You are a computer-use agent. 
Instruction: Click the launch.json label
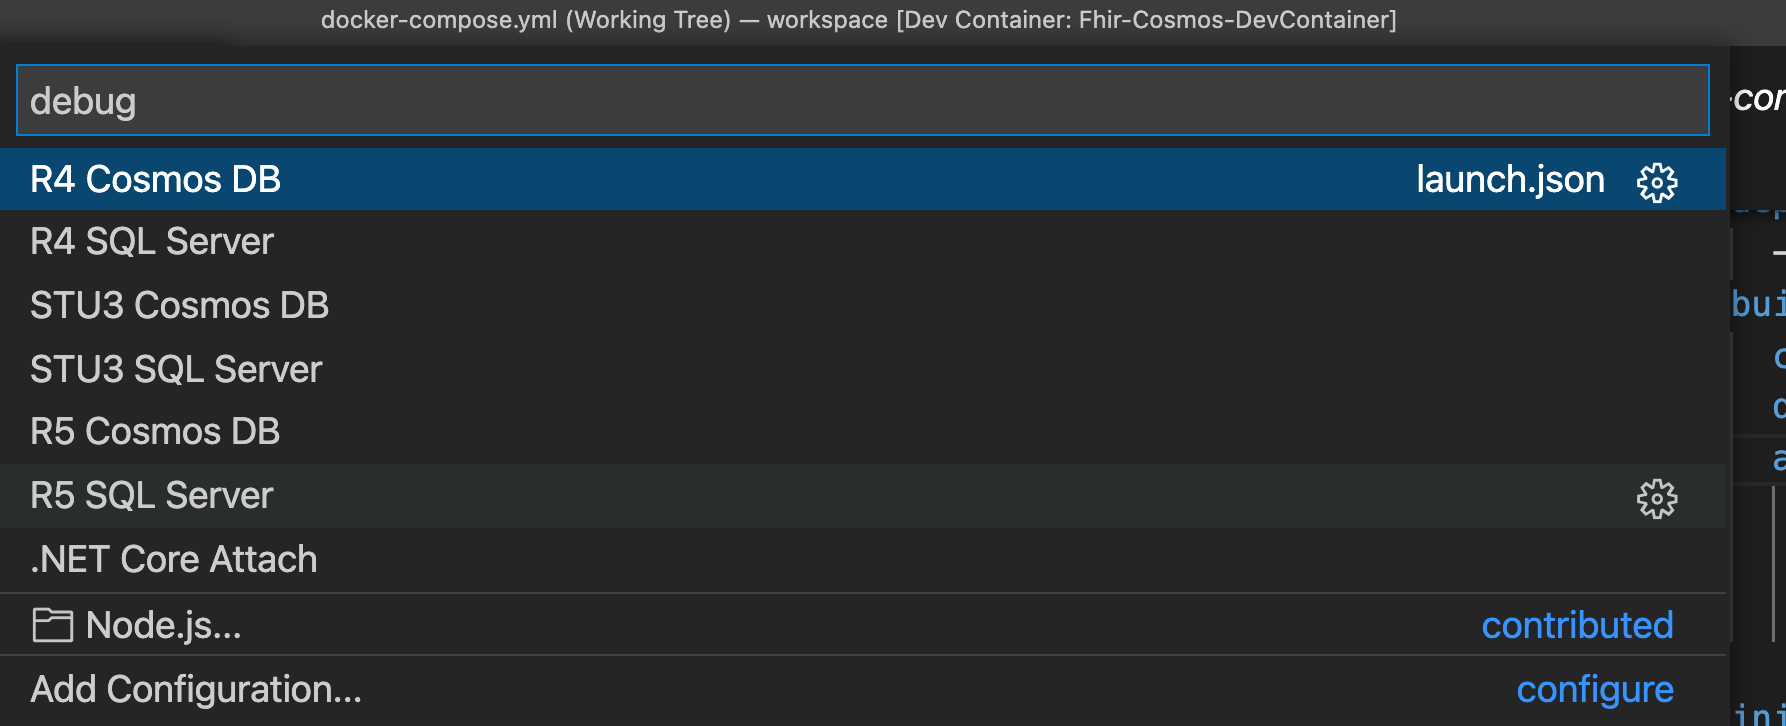click(1510, 180)
